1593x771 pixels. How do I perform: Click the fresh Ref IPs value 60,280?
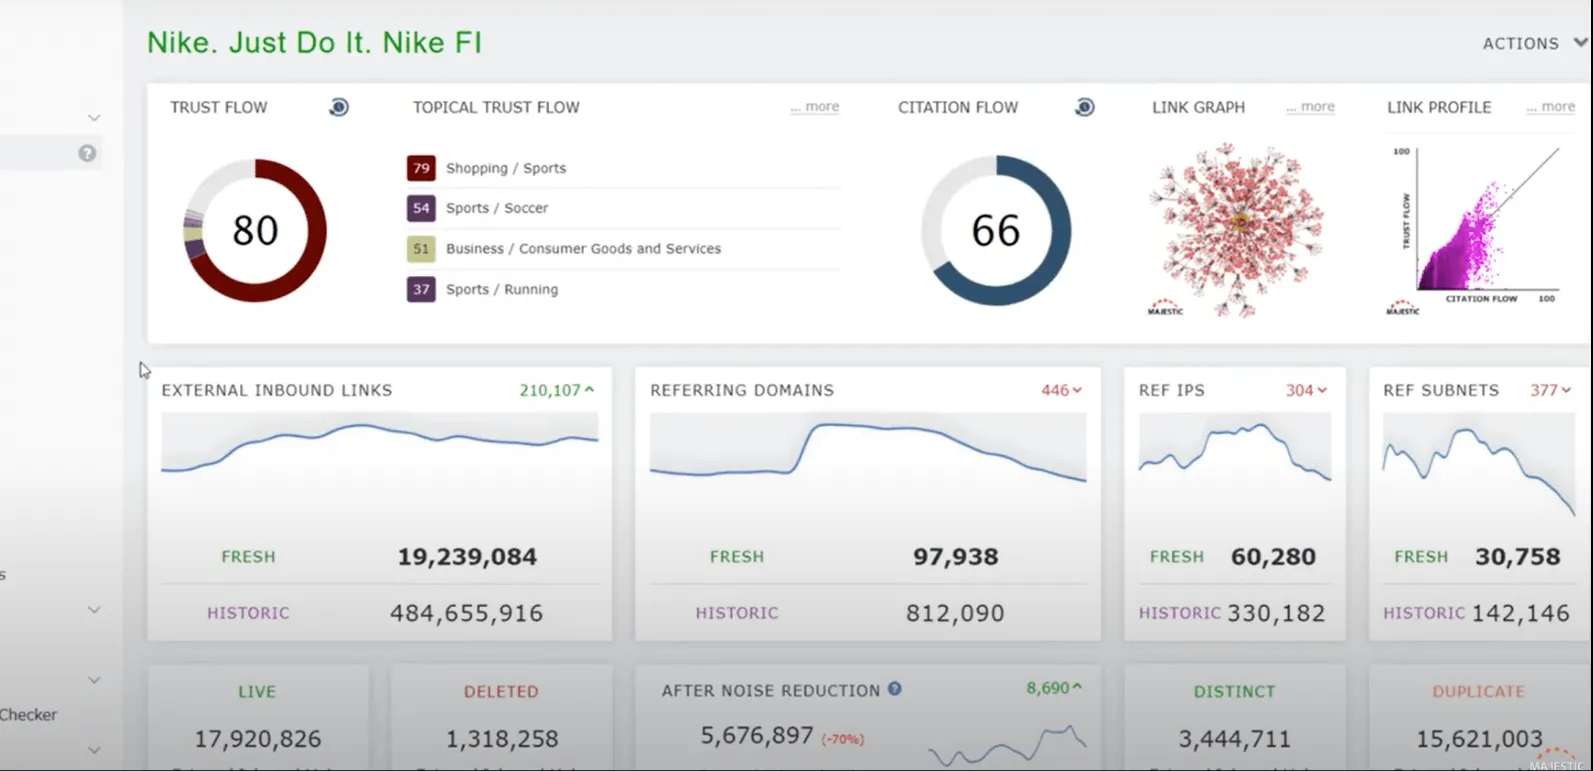[1273, 557]
